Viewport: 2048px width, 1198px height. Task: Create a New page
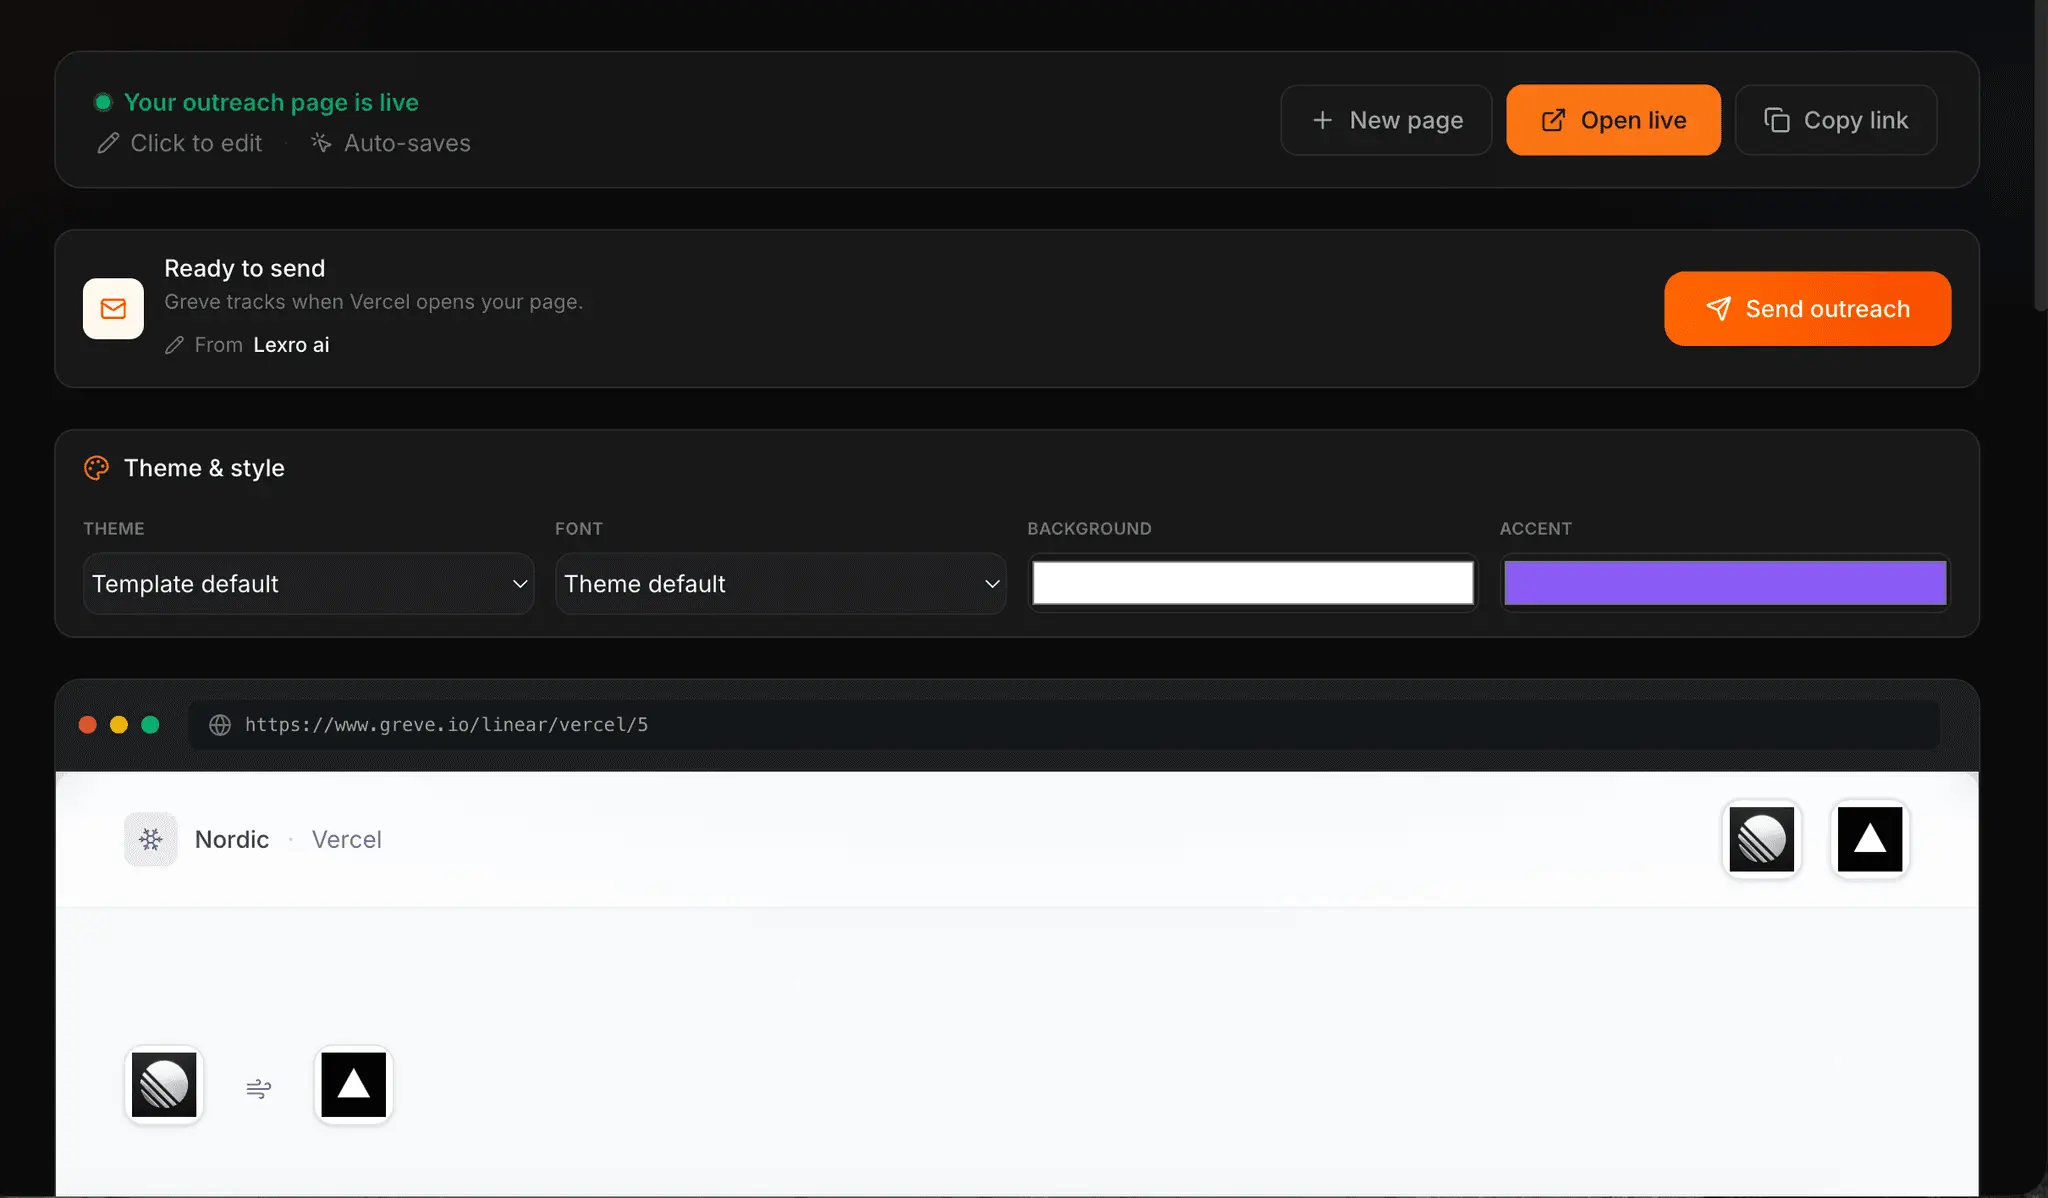(1386, 120)
